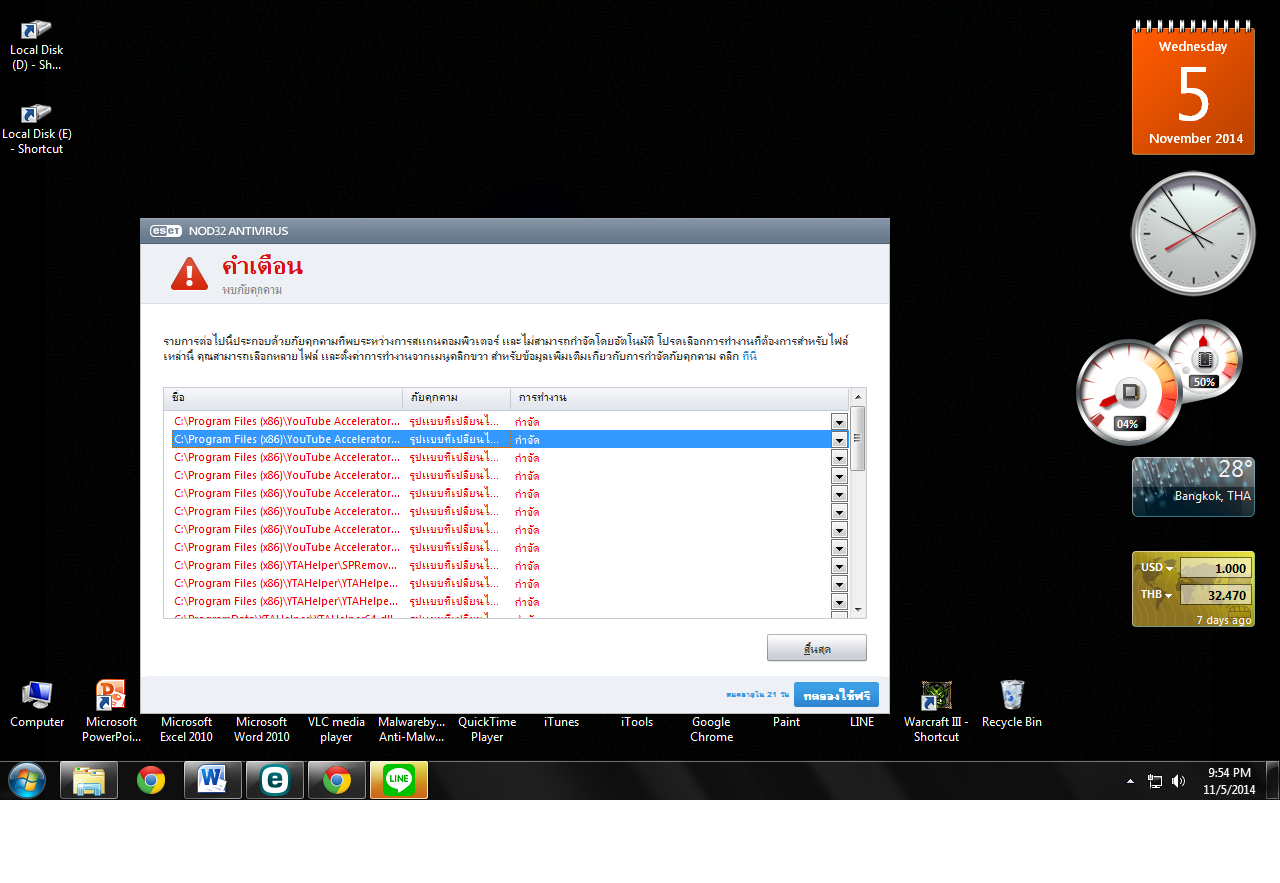Select the Microsoft PowerPoint desktop icon

point(111,711)
